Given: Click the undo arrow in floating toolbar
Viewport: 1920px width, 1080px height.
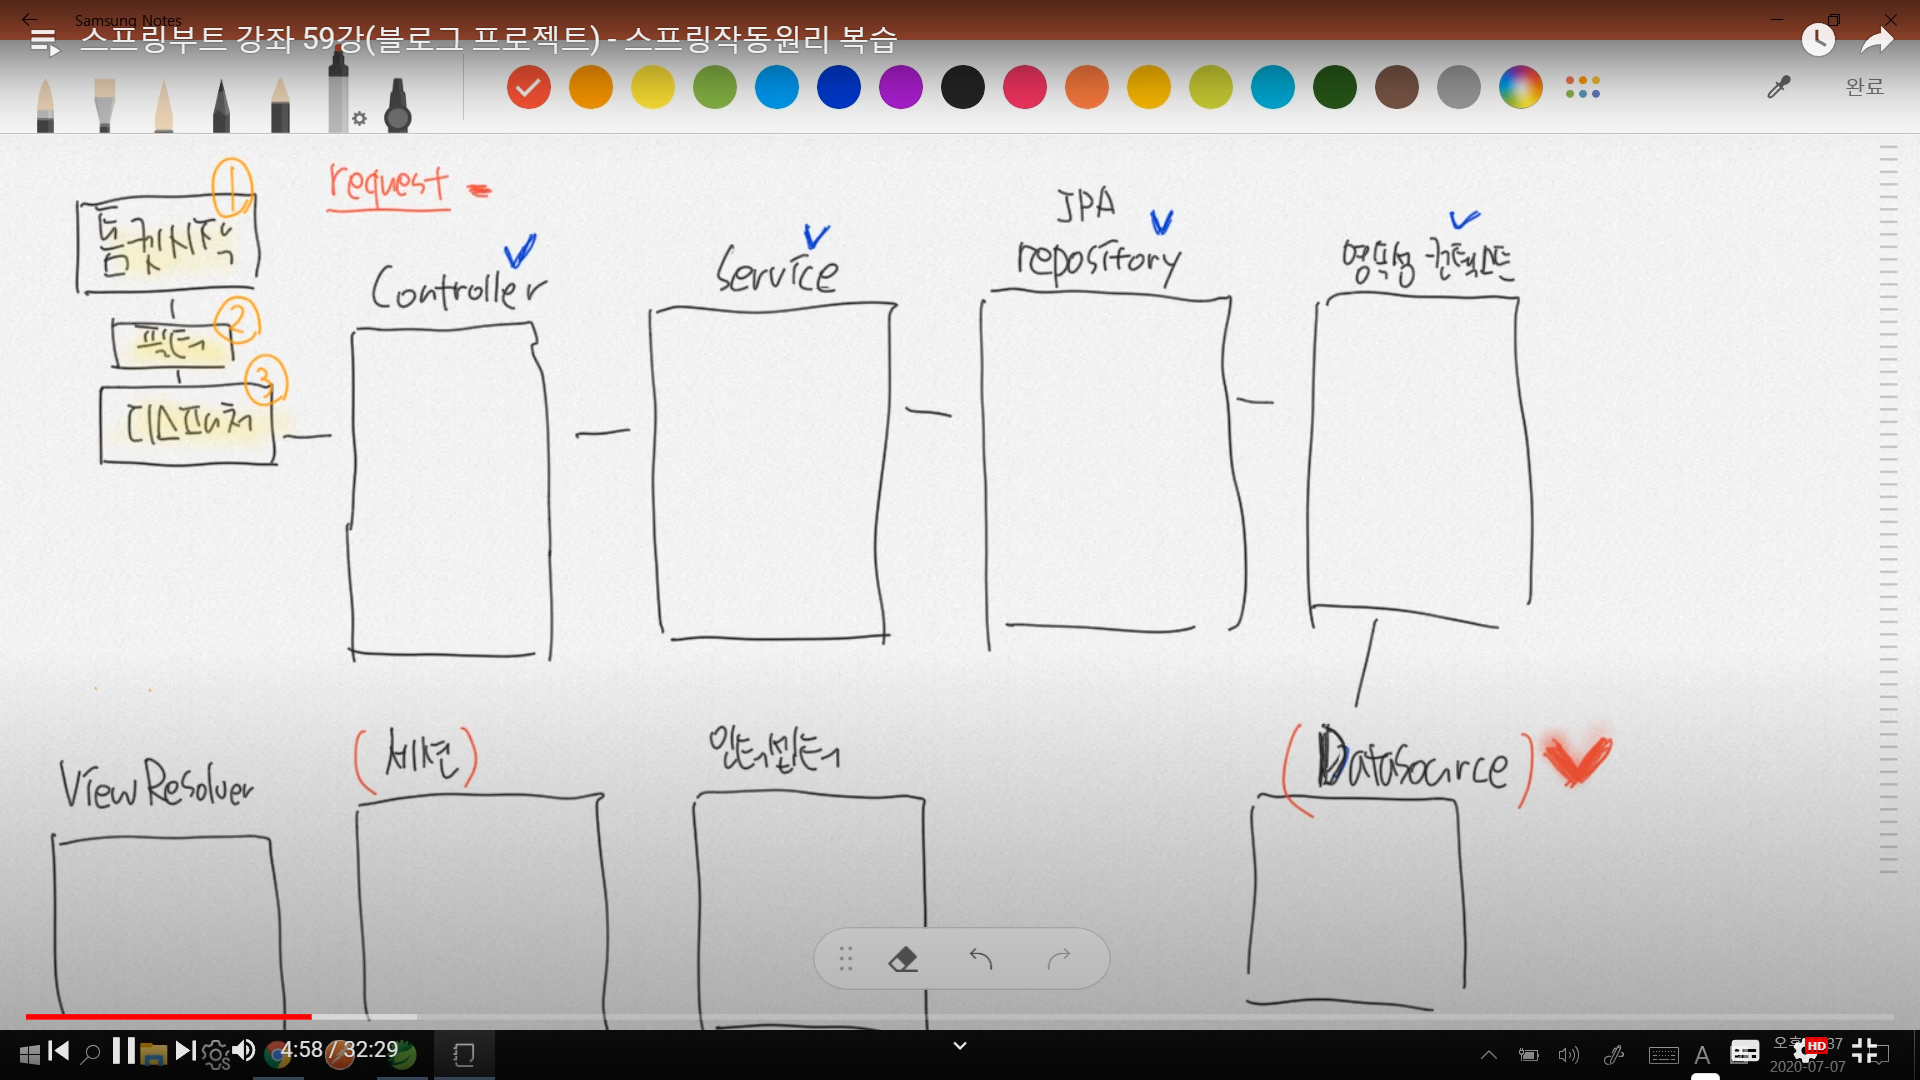Looking at the screenshot, I should tap(981, 959).
